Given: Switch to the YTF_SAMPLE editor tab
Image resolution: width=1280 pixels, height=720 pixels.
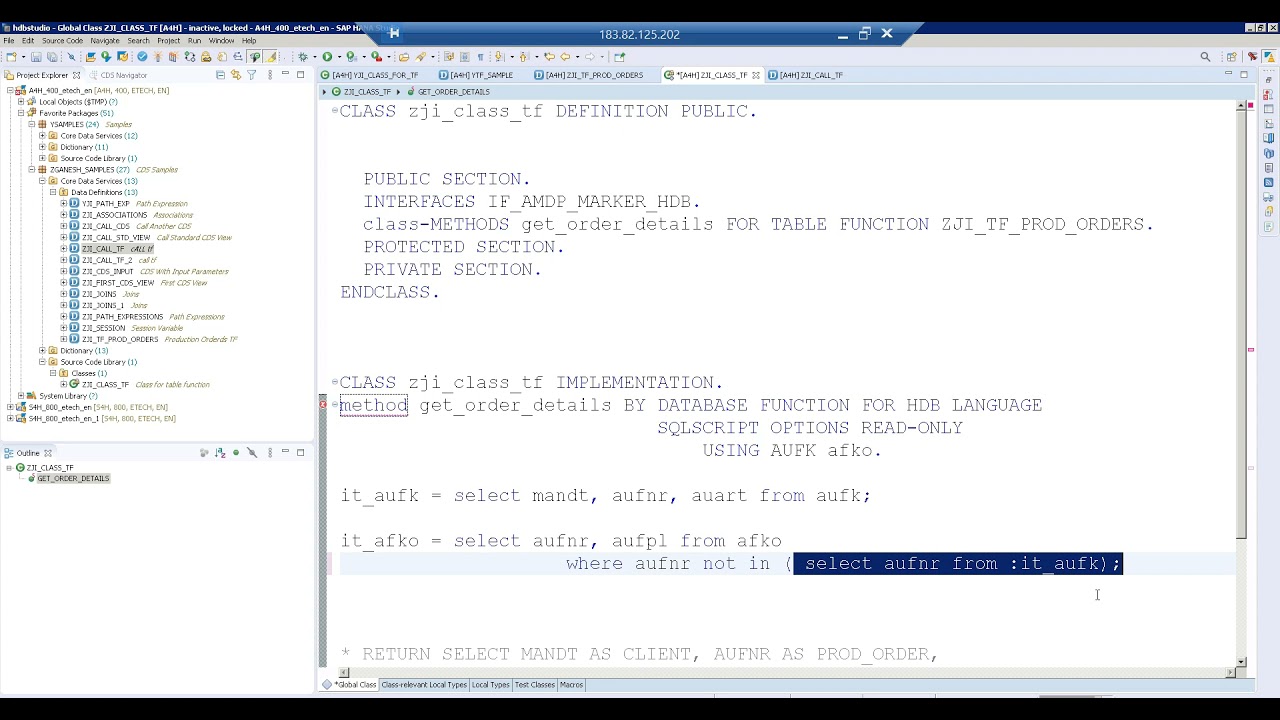Looking at the screenshot, I should tap(476, 75).
